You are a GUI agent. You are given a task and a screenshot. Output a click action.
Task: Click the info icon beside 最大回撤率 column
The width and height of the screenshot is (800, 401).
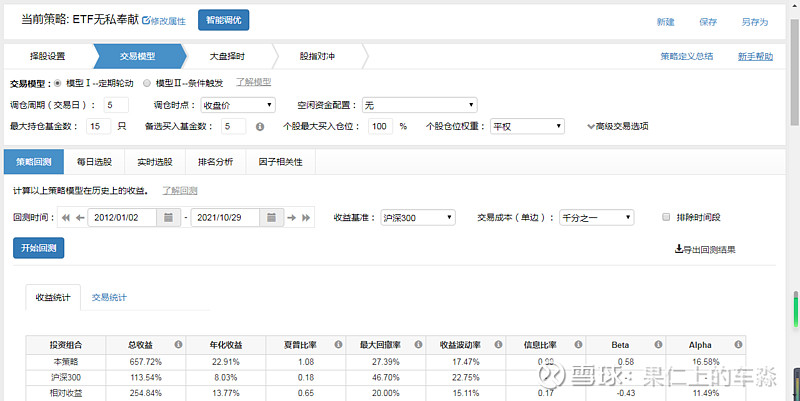tap(418, 345)
